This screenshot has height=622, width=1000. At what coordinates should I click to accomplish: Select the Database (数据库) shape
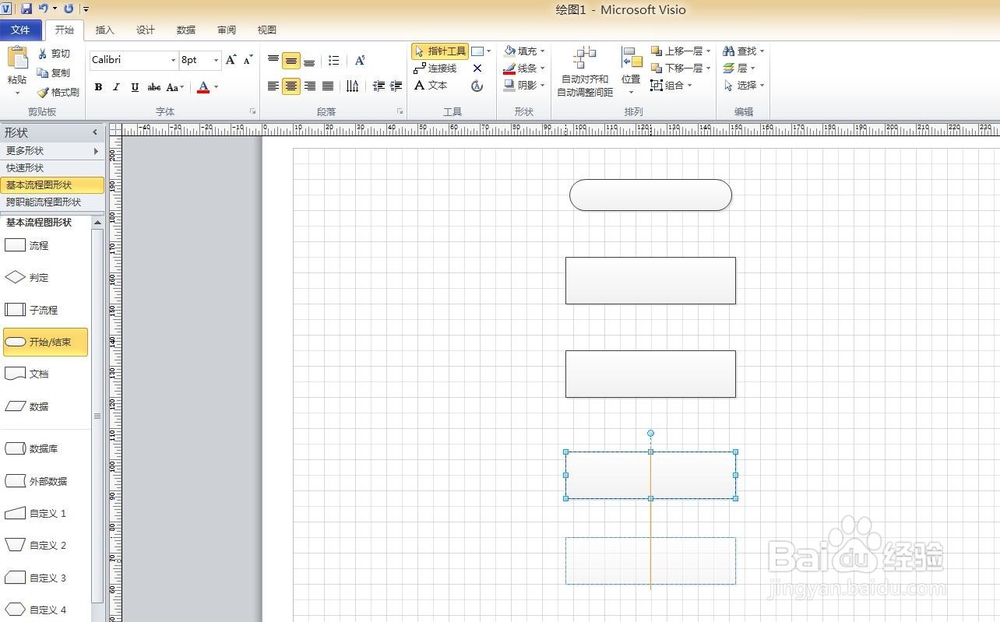point(31,448)
